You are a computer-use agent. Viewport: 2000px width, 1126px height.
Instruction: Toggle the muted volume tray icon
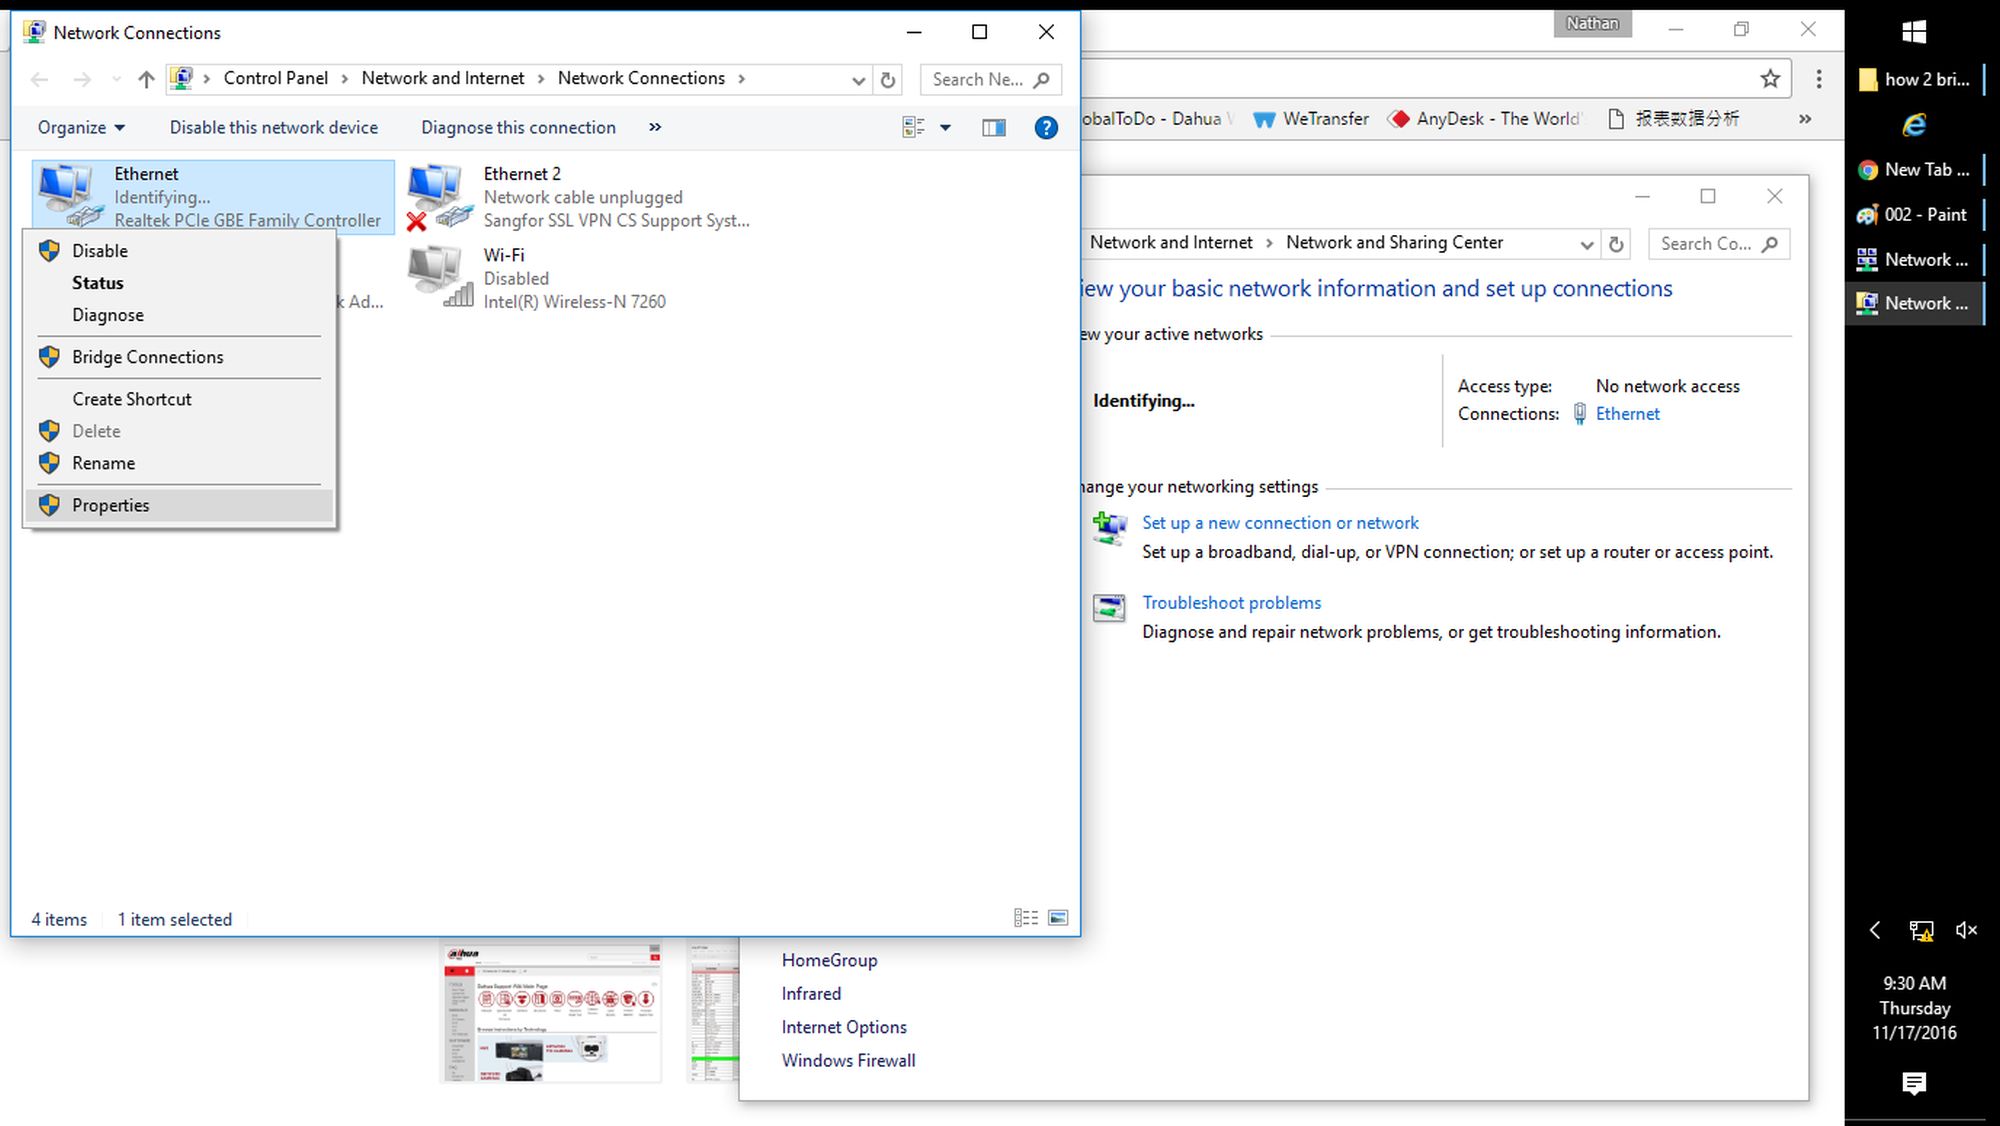(x=1966, y=931)
